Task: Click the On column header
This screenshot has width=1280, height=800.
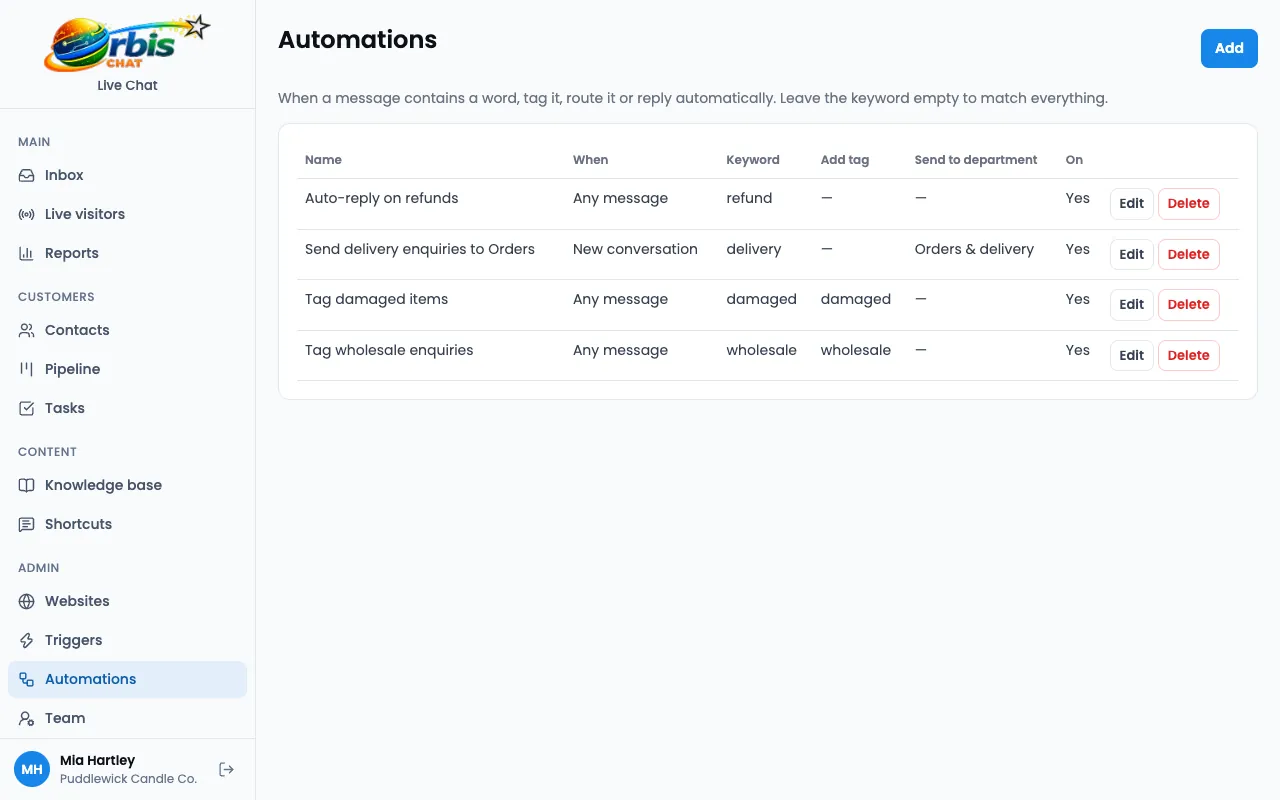Action: pyautogui.click(x=1074, y=160)
